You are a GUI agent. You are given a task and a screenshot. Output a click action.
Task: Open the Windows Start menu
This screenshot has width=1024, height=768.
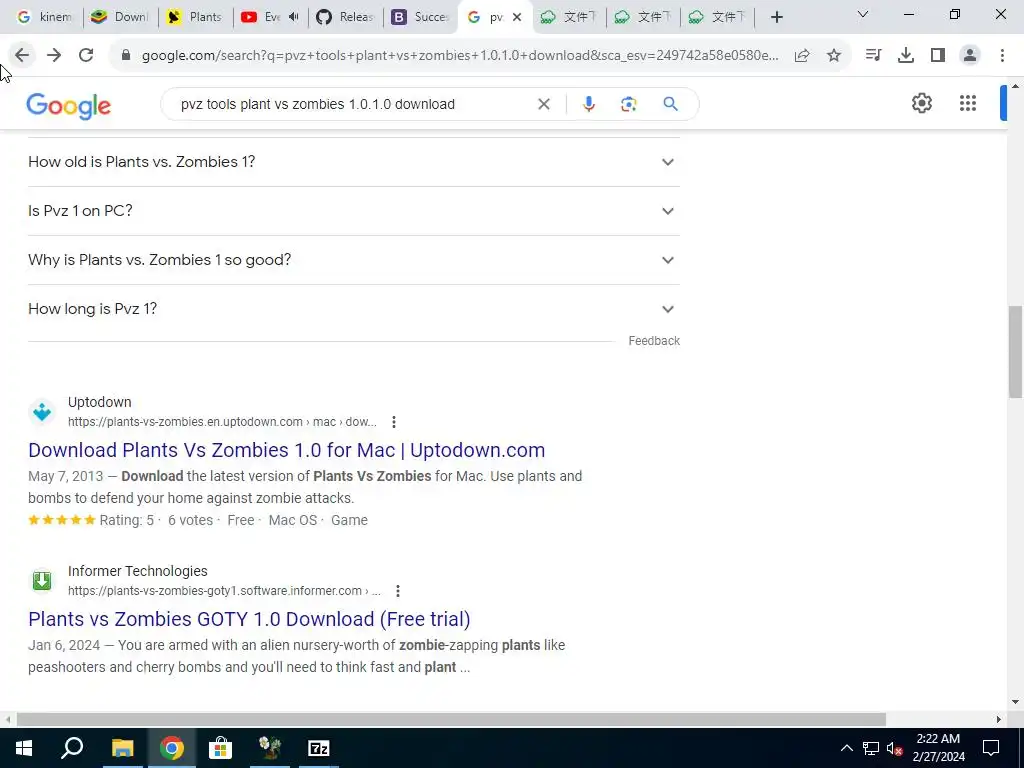click(x=24, y=748)
